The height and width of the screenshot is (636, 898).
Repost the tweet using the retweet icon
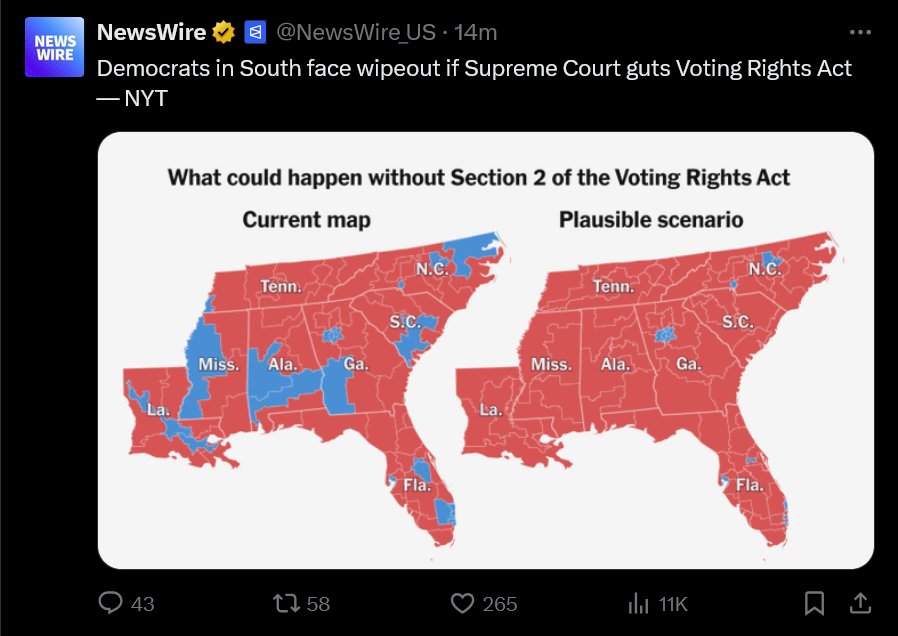coord(286,603)
